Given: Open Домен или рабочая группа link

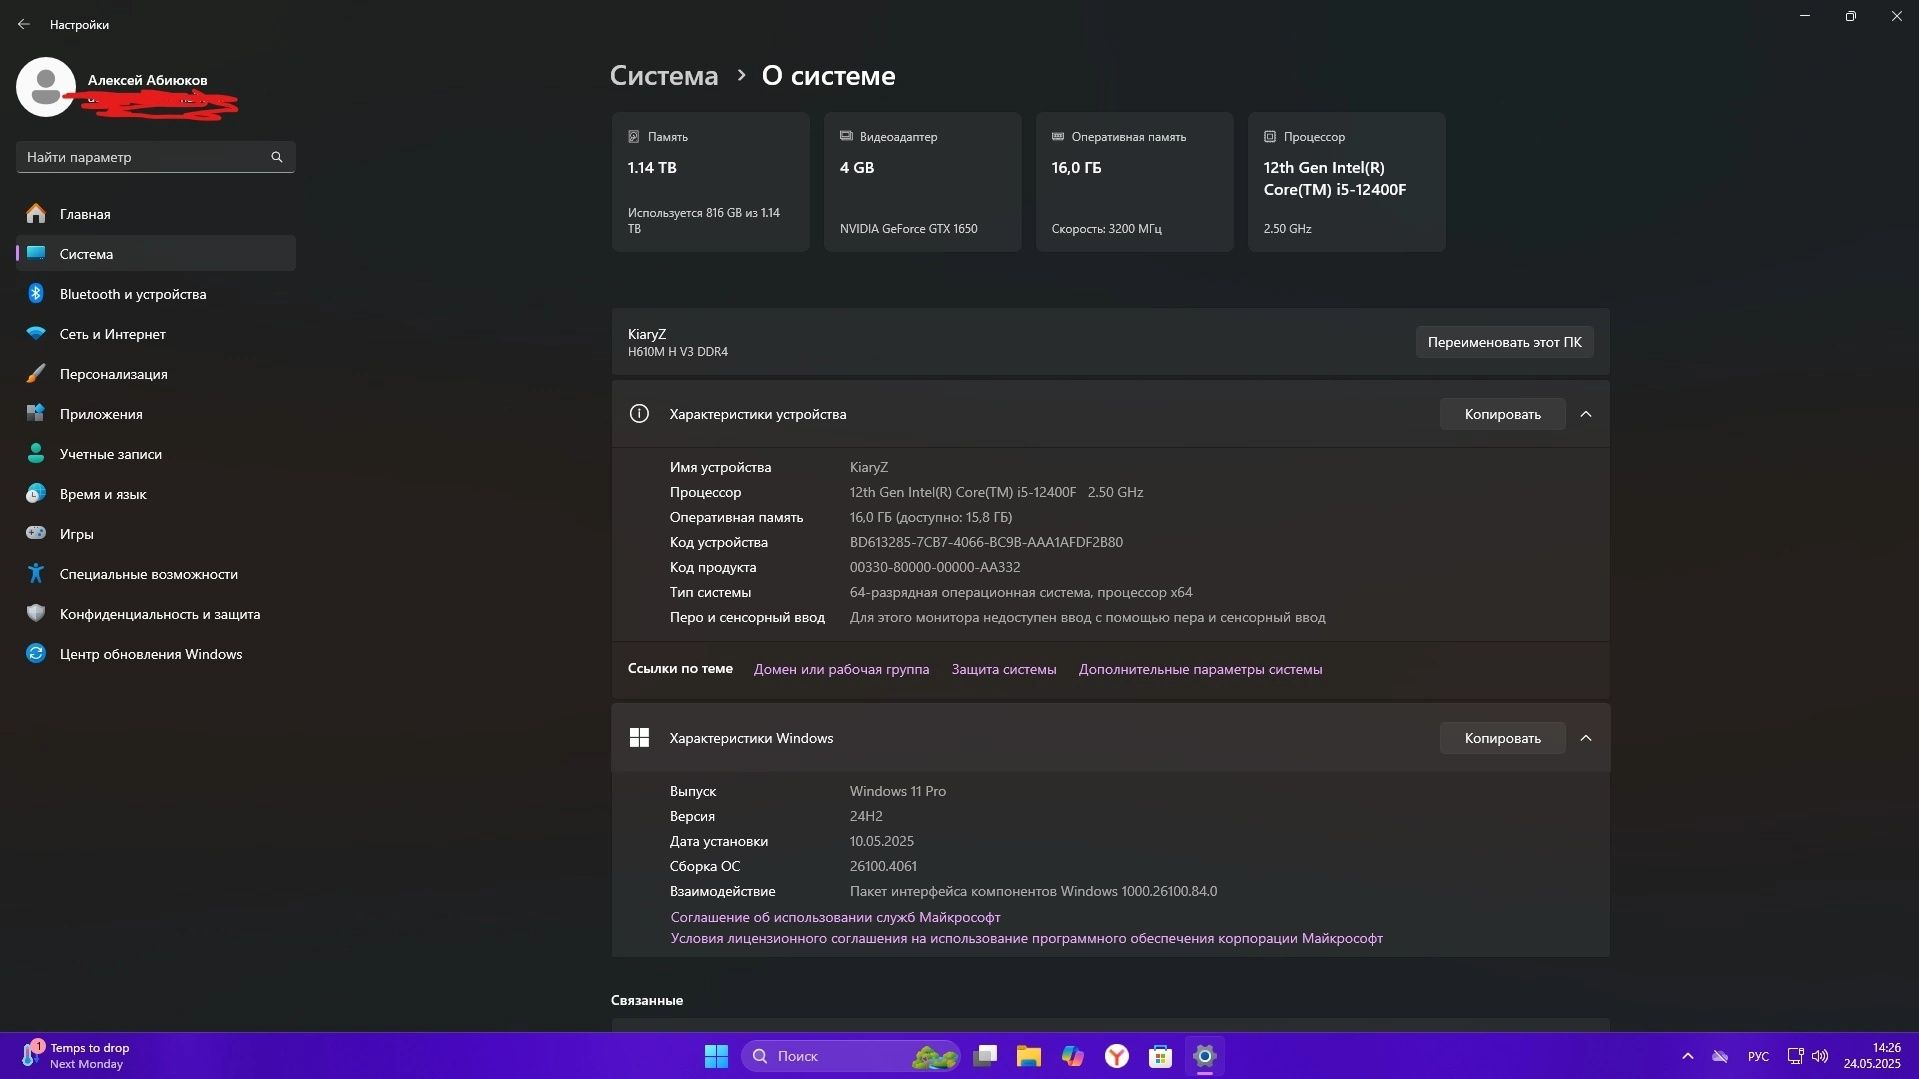Looking at the screenshot, I should point(841,669).
